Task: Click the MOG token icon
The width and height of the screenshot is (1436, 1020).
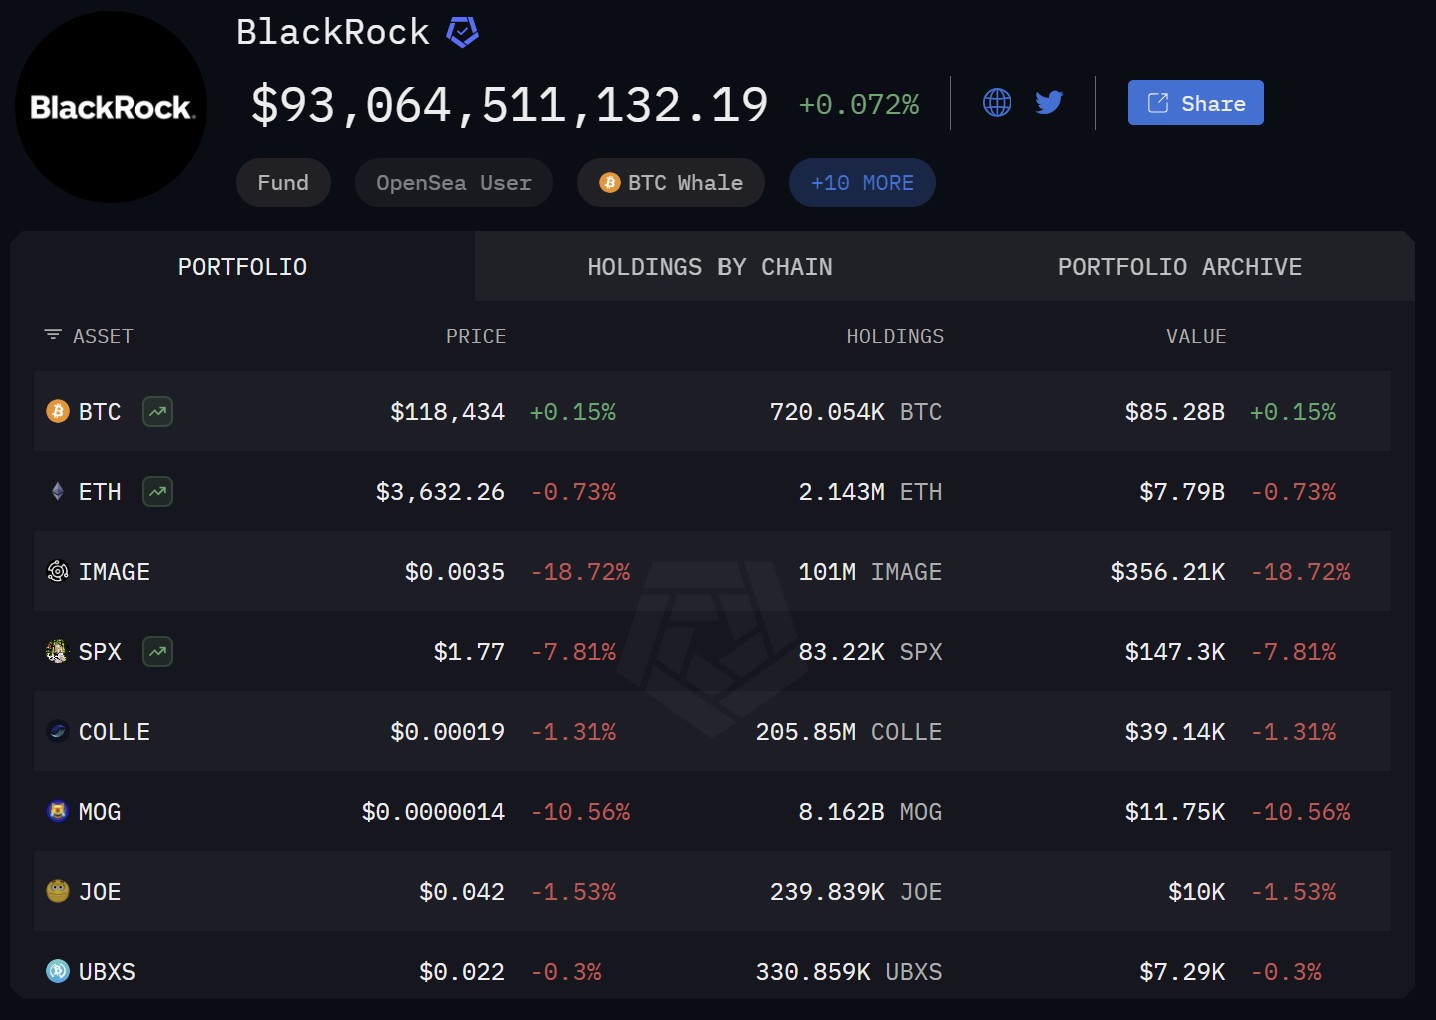Action: [x=57, y=811]
